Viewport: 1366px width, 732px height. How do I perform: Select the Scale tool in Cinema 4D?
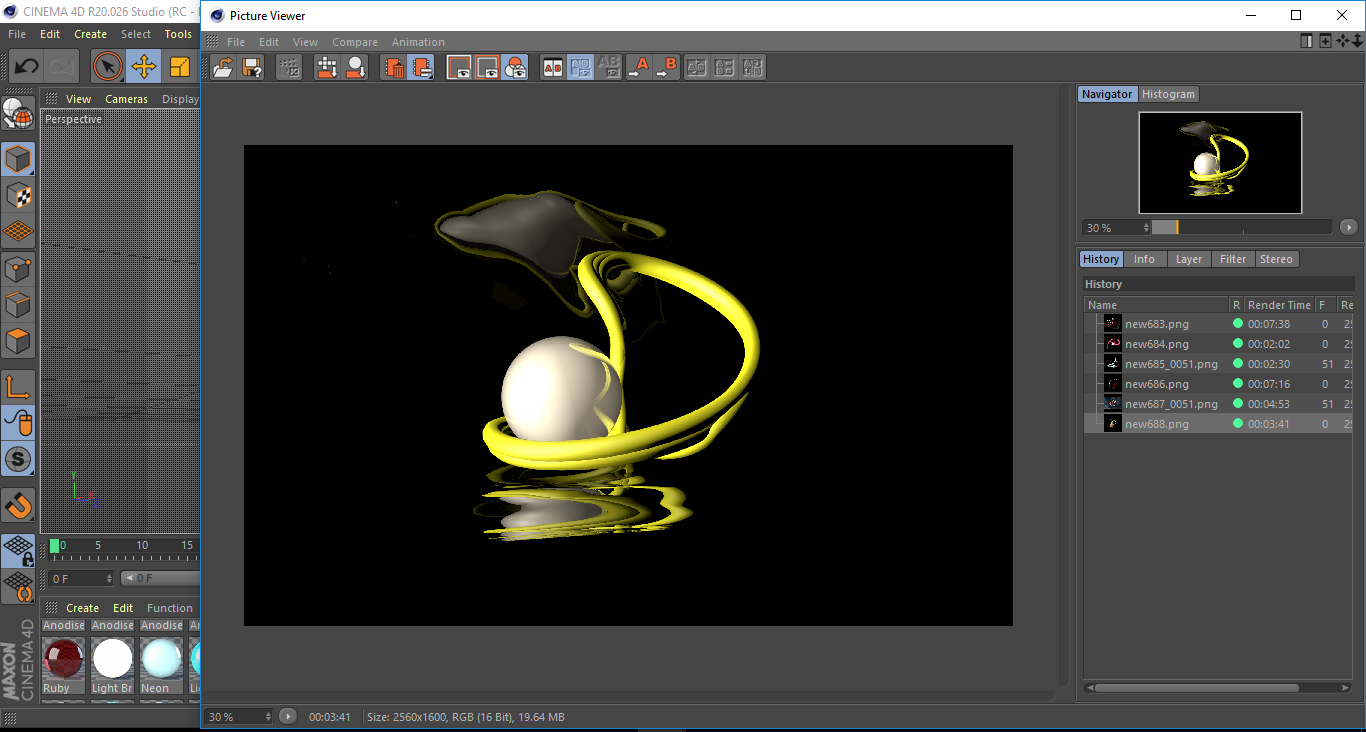pos(180,67)
